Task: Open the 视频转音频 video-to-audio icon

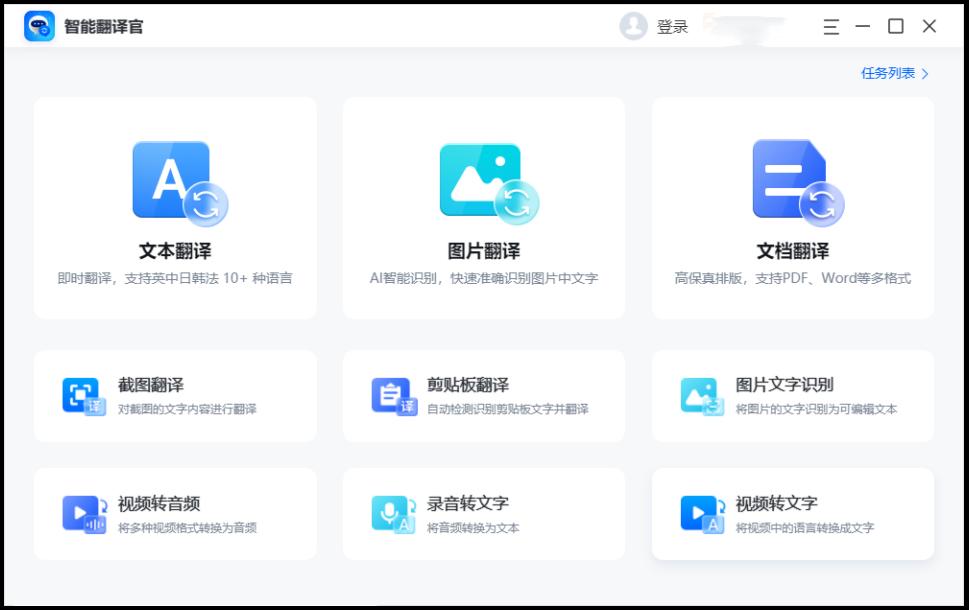Action: 84,512
